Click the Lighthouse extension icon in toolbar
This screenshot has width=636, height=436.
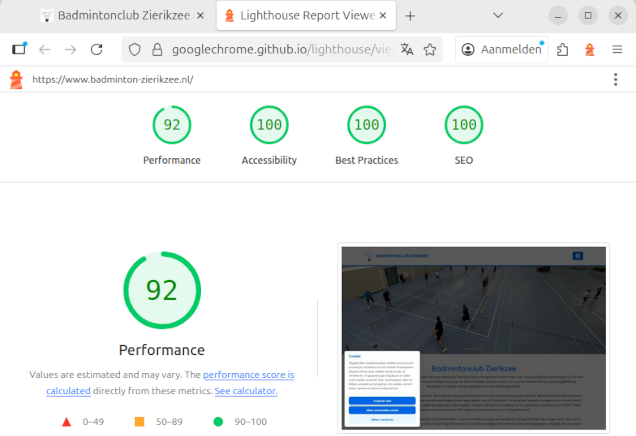pos(590,49)
